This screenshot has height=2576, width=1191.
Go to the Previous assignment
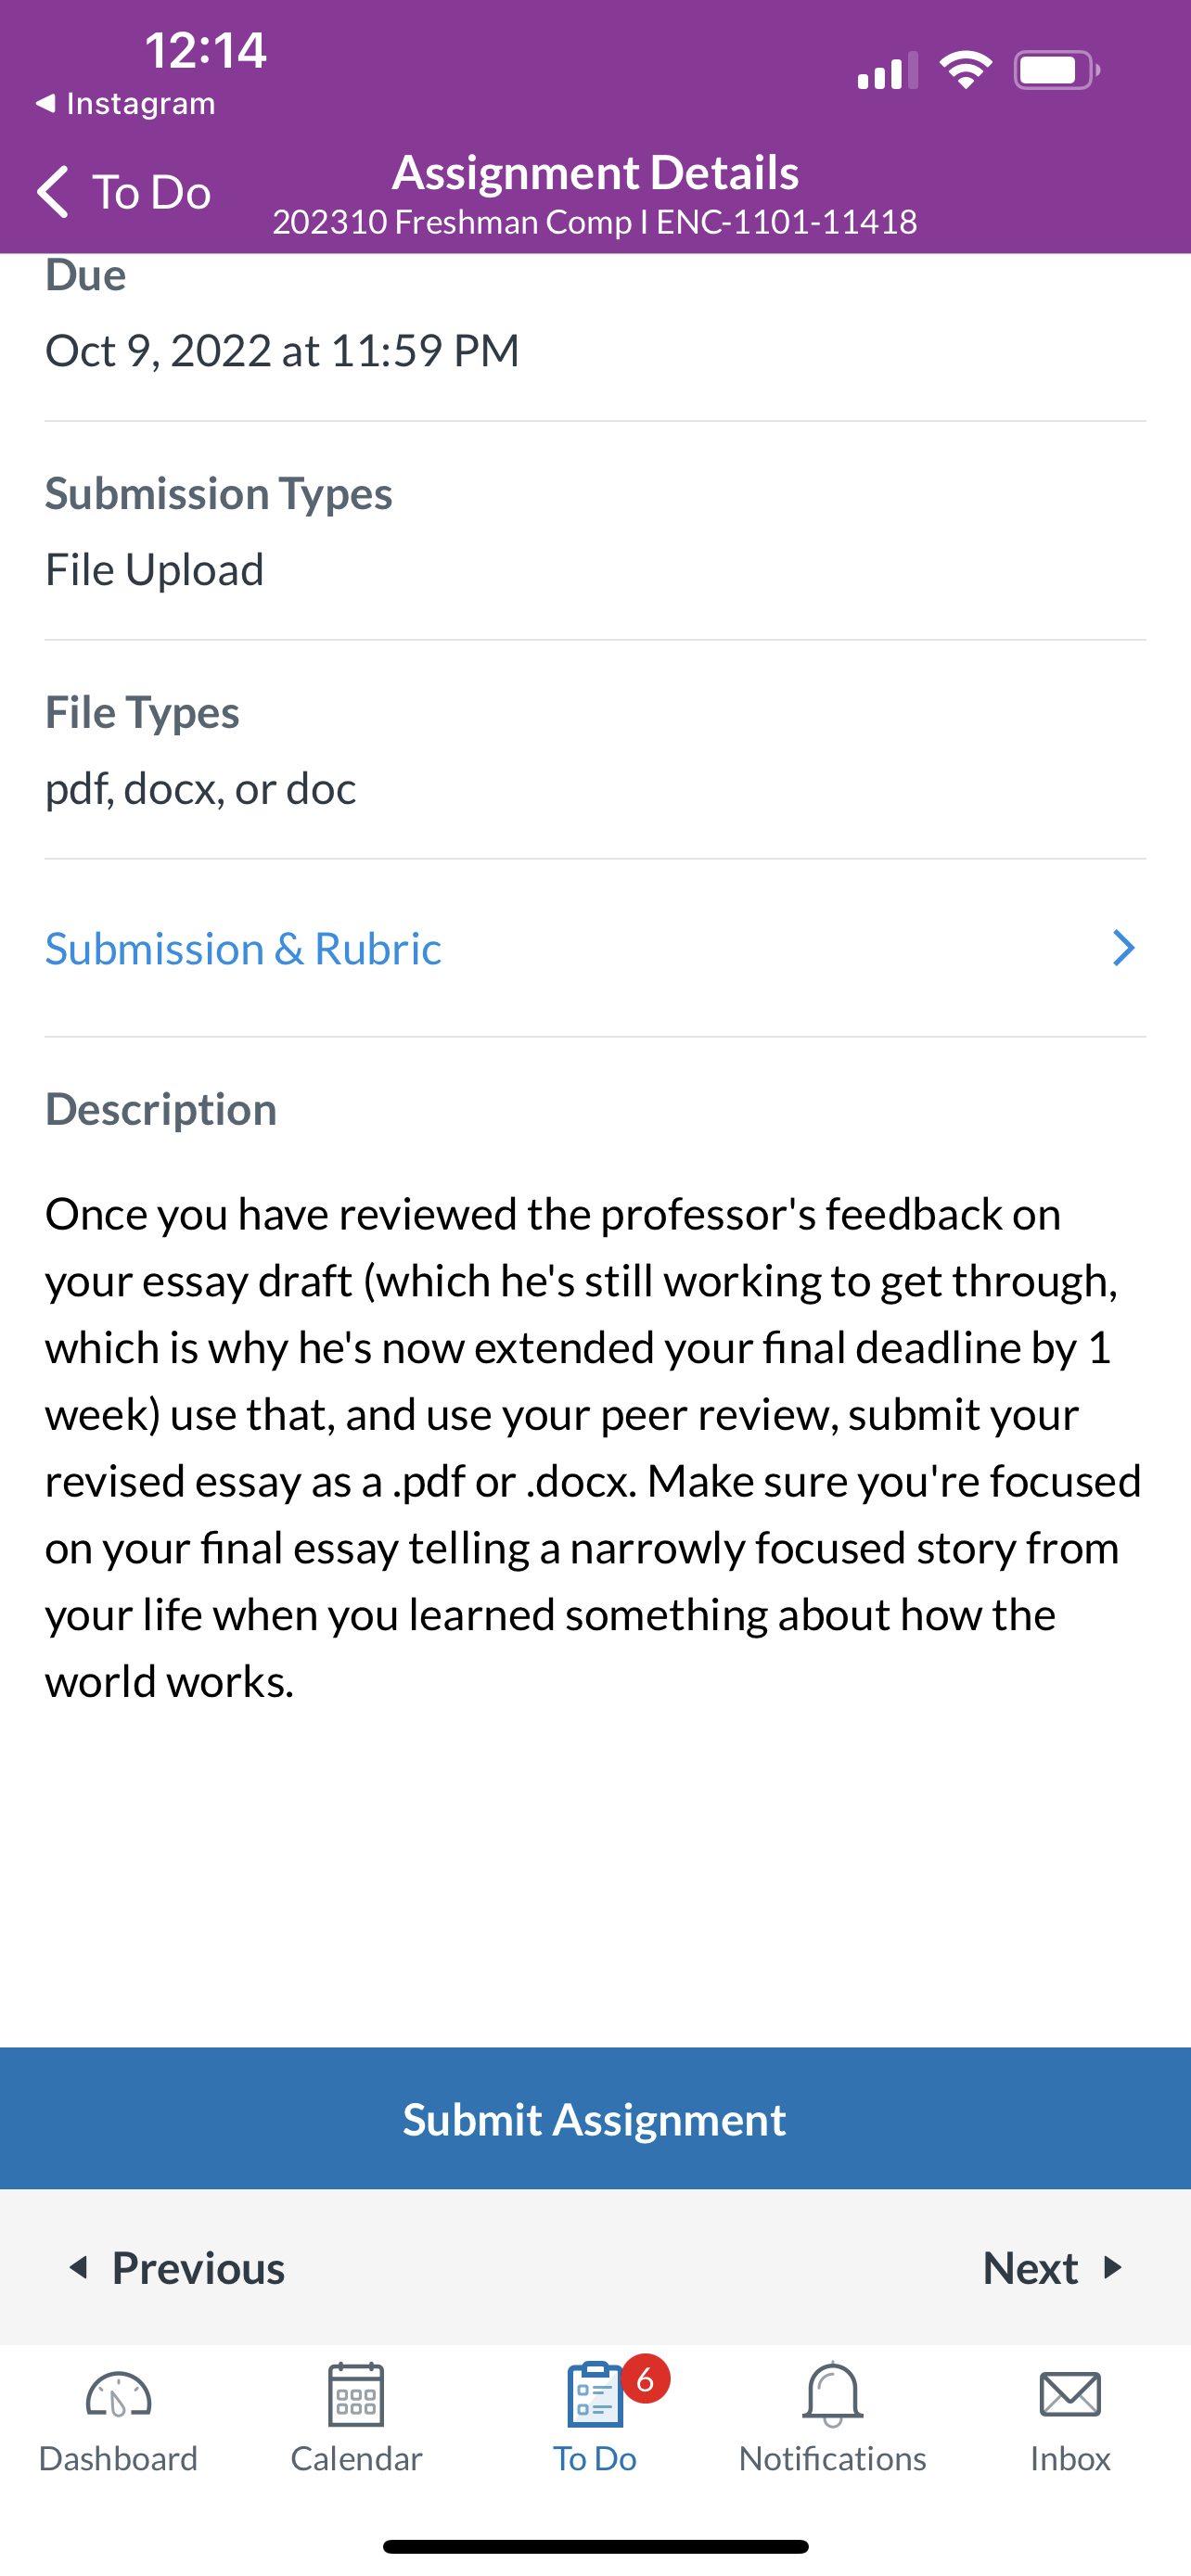(176, 2267)
